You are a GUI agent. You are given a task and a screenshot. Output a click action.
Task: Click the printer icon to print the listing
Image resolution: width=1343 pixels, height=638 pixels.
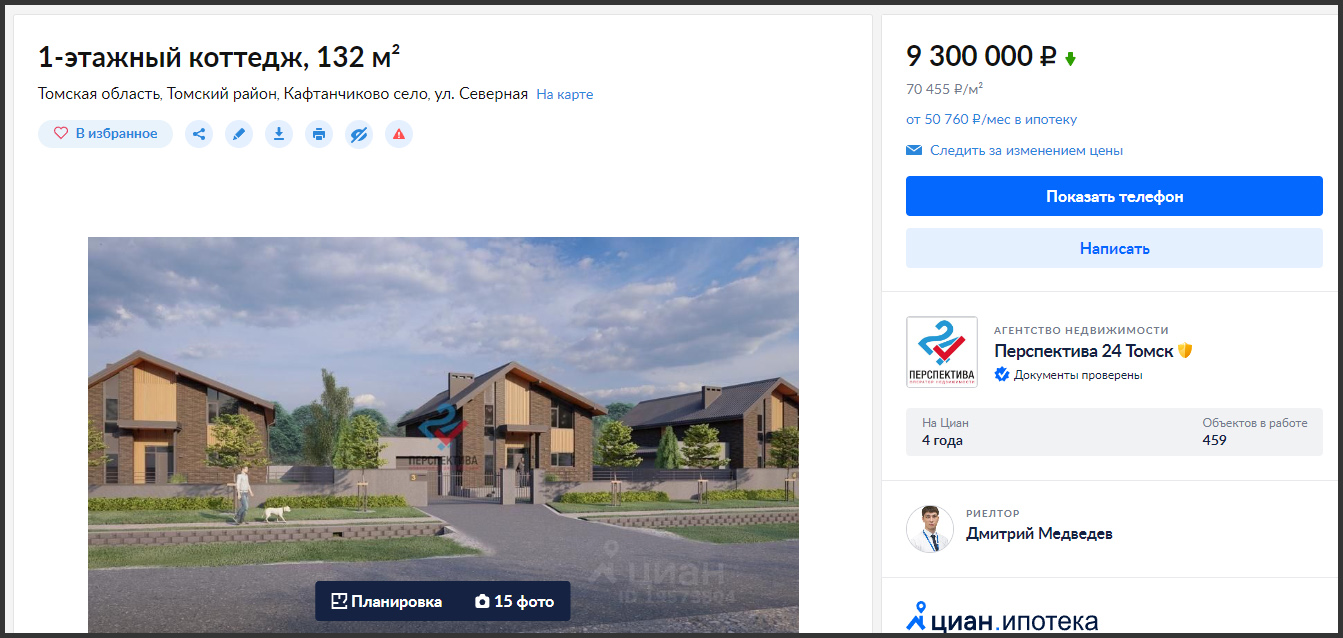(x=319, y=134)
